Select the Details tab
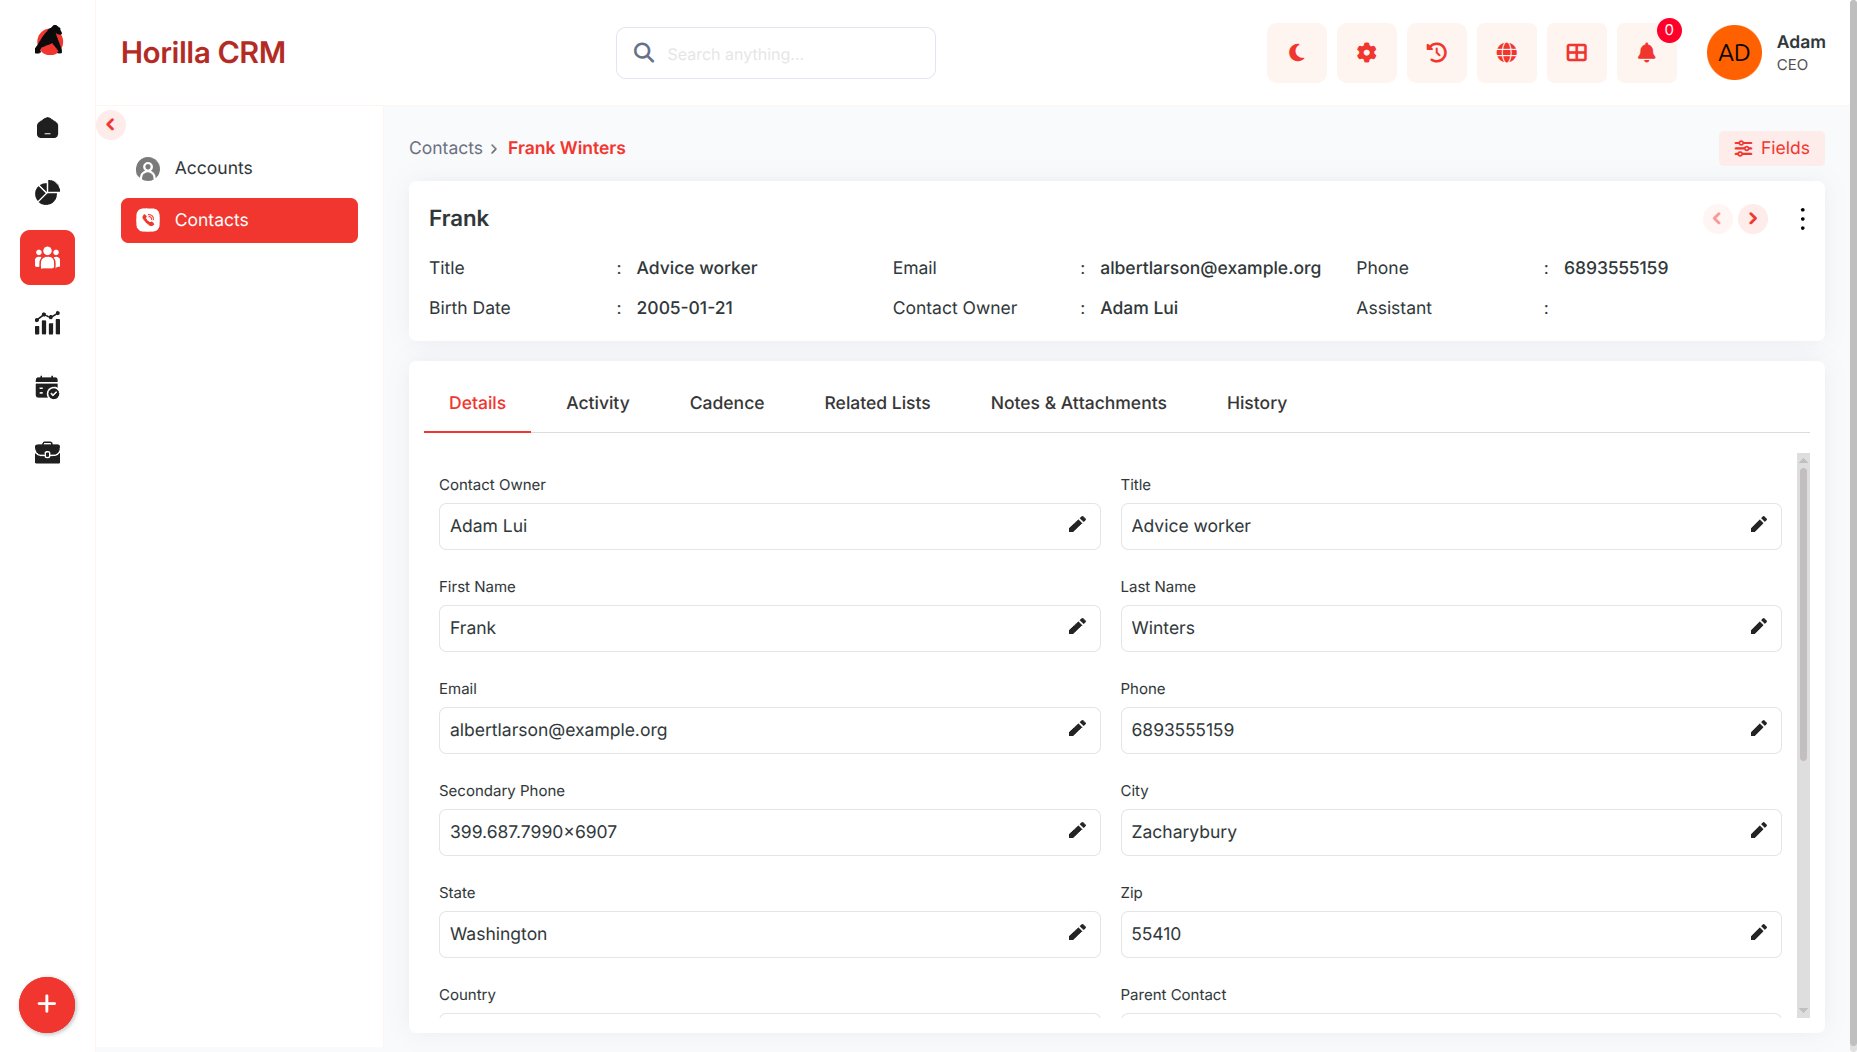Screen dimensions: 1857x1052 coord(477,403)
